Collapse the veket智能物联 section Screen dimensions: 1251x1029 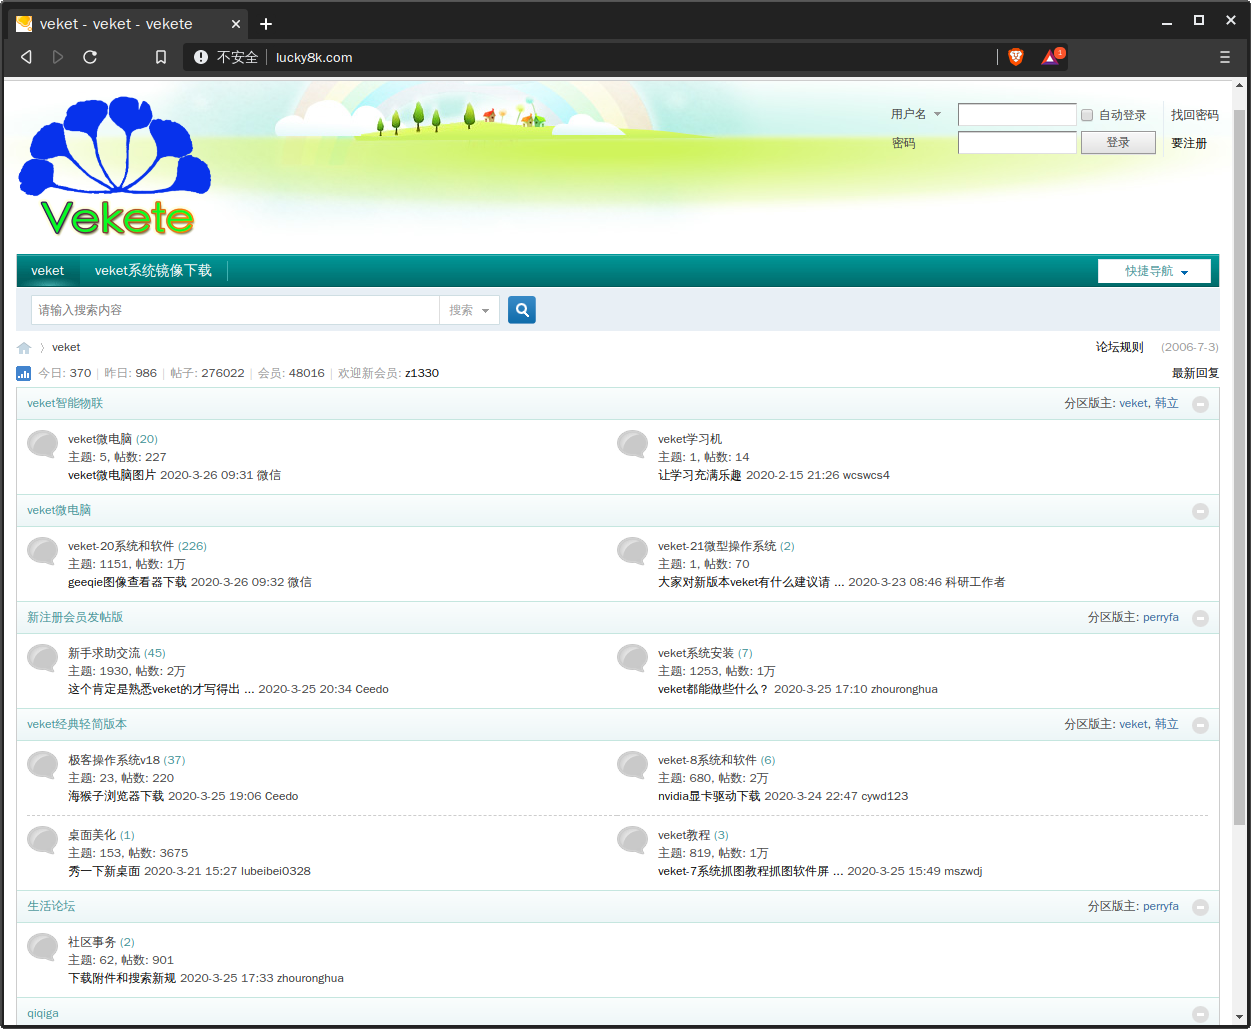(1200, 404)
